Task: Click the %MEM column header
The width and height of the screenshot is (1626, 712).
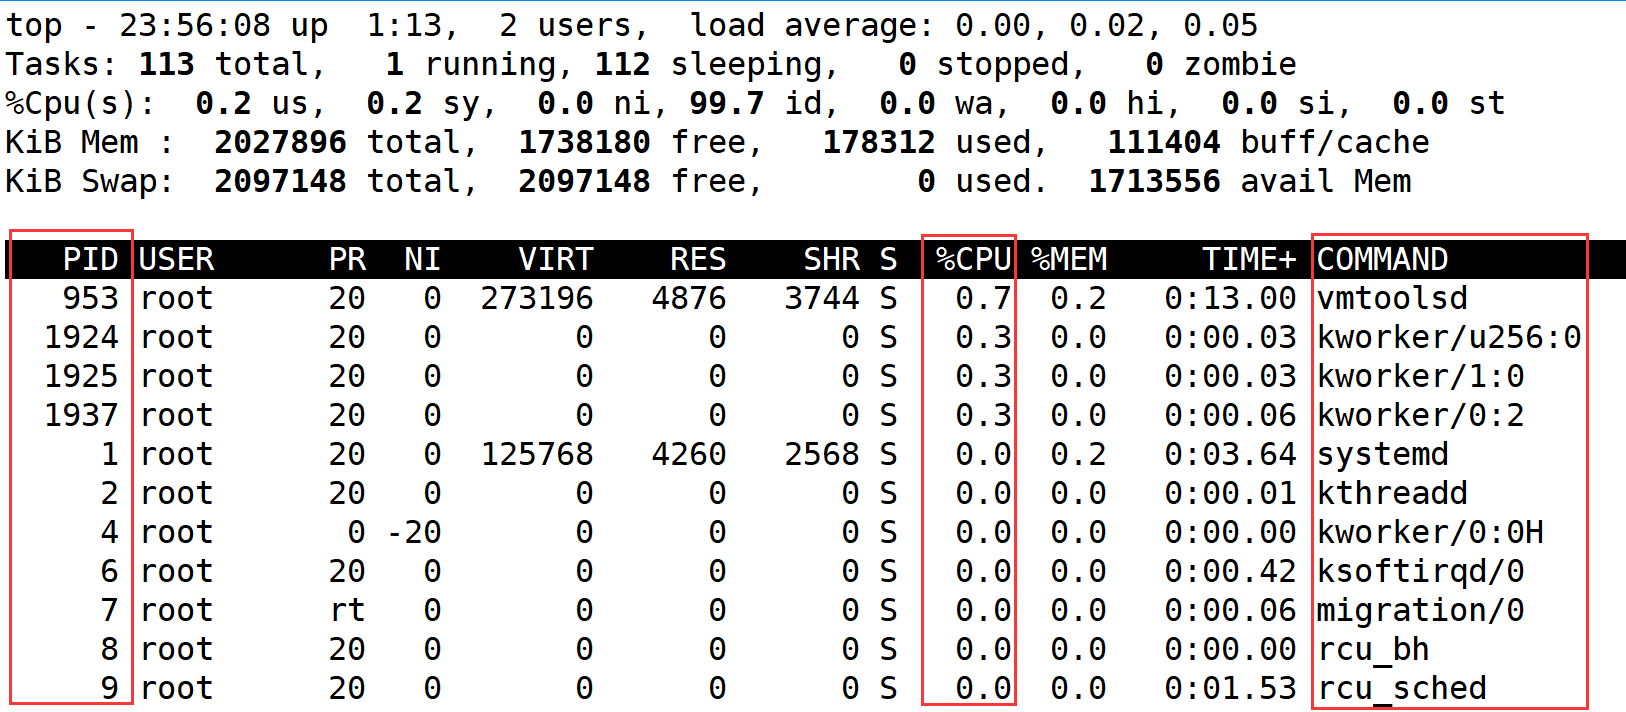Action: click(1069, 260)
